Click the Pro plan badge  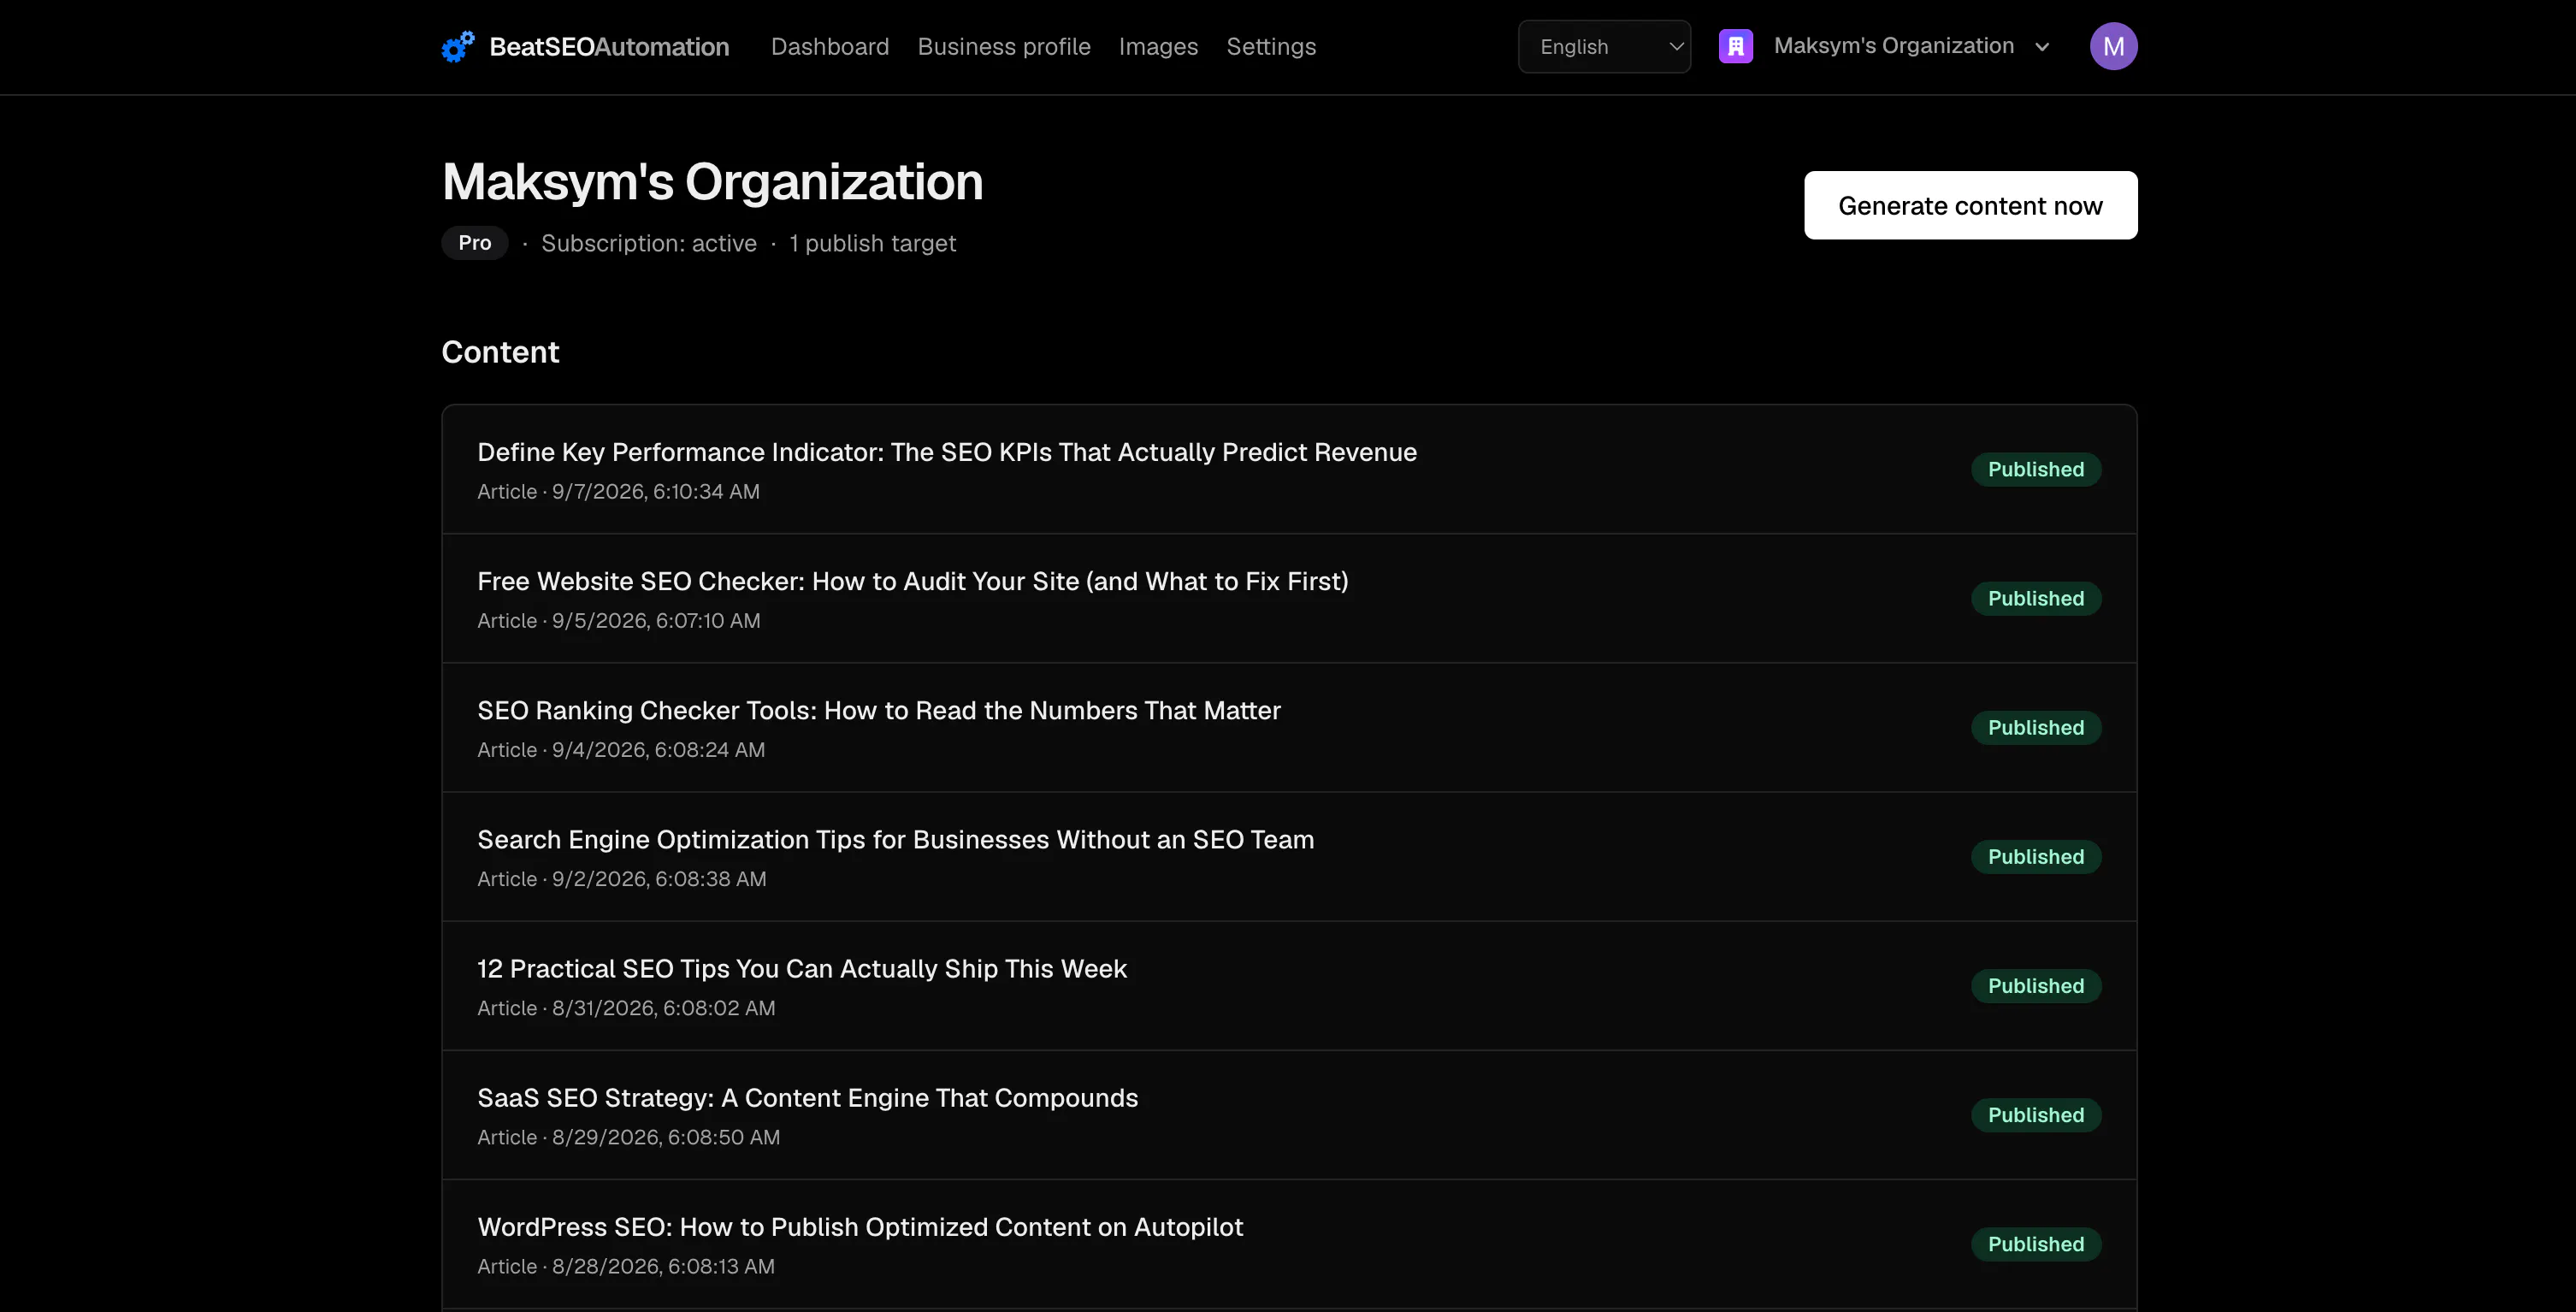click(474, 243)
